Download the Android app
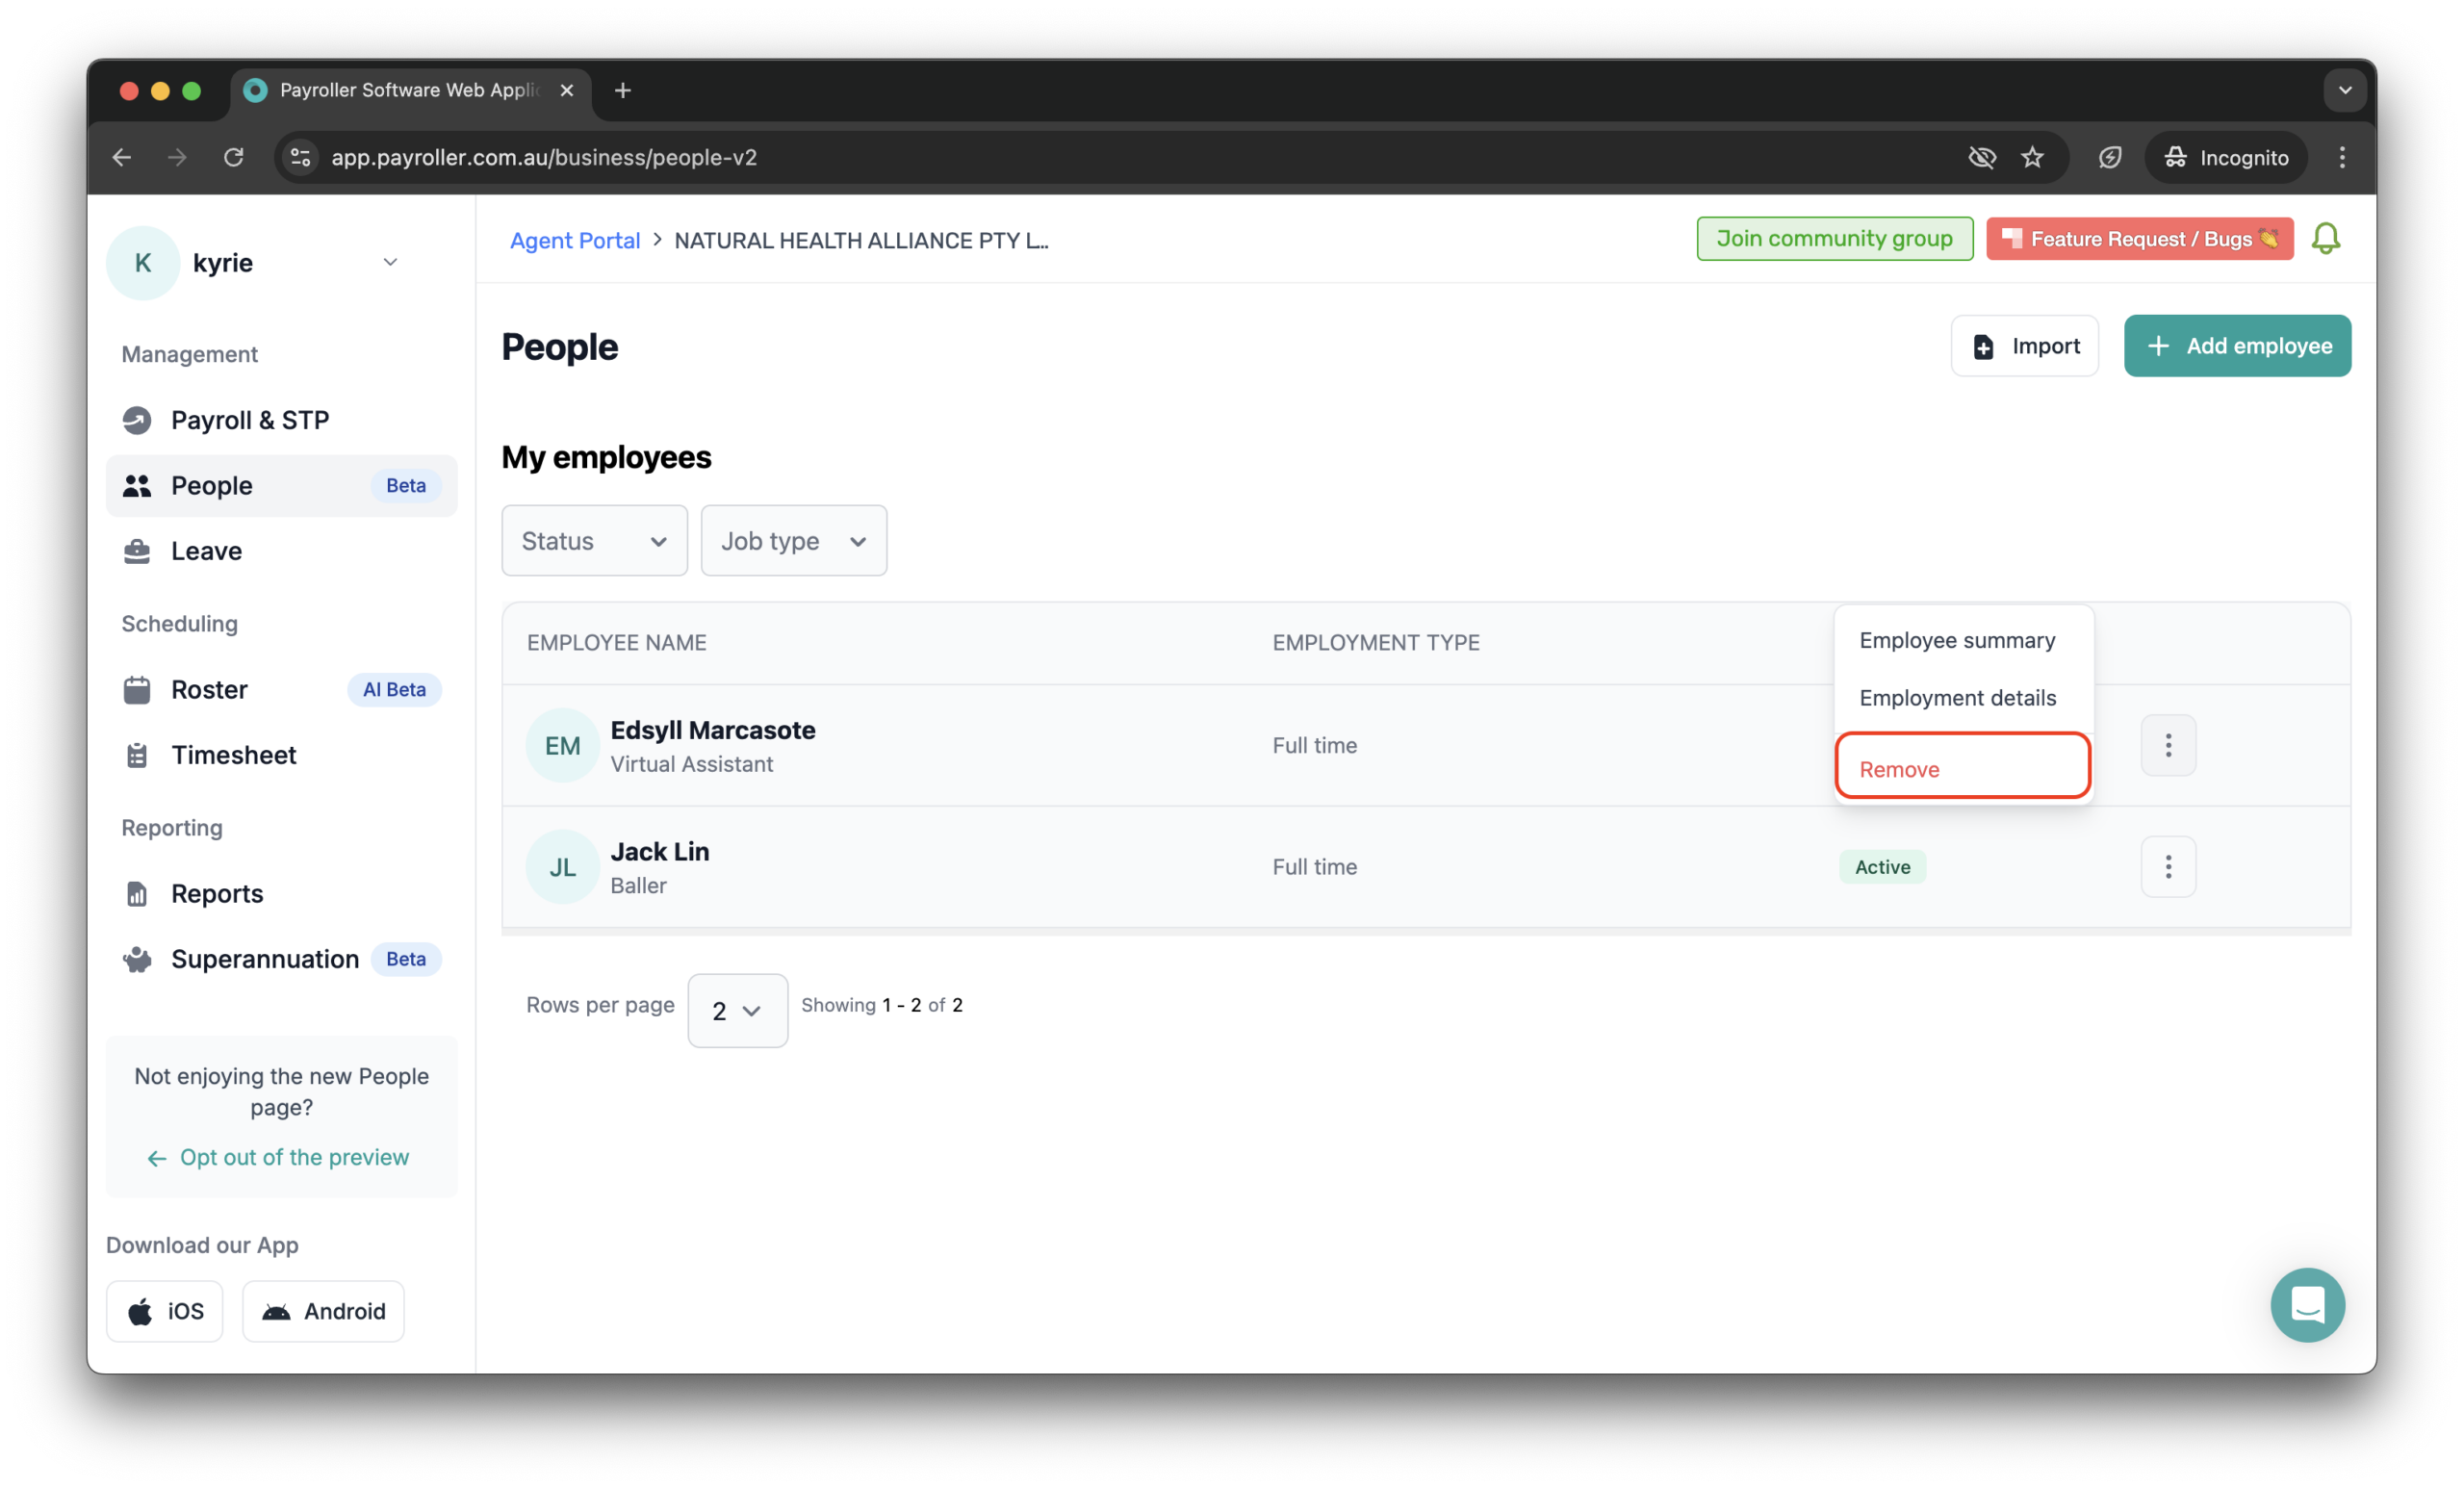 click(323, 1311)
